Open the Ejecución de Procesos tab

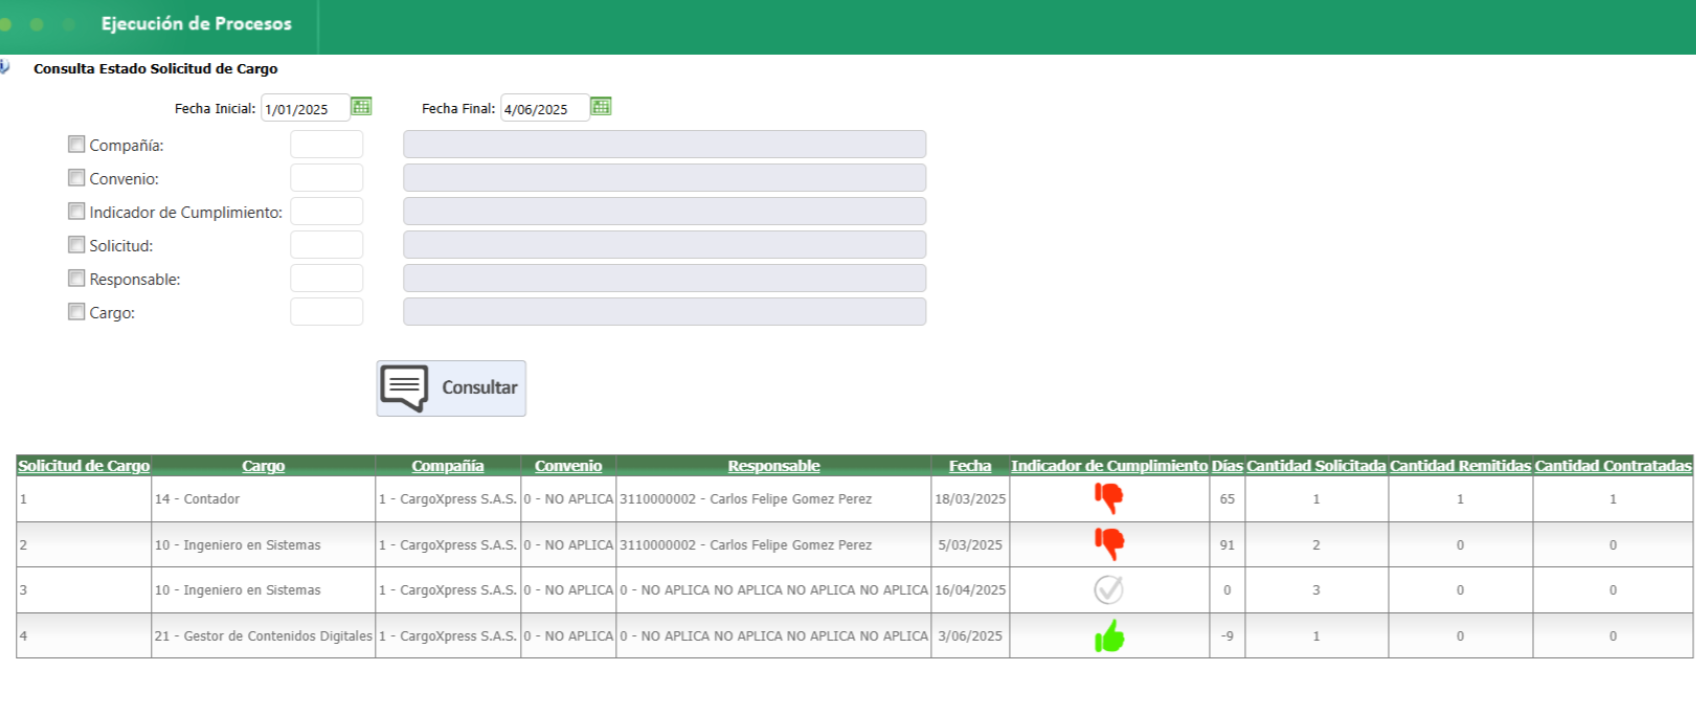point(196,24)
